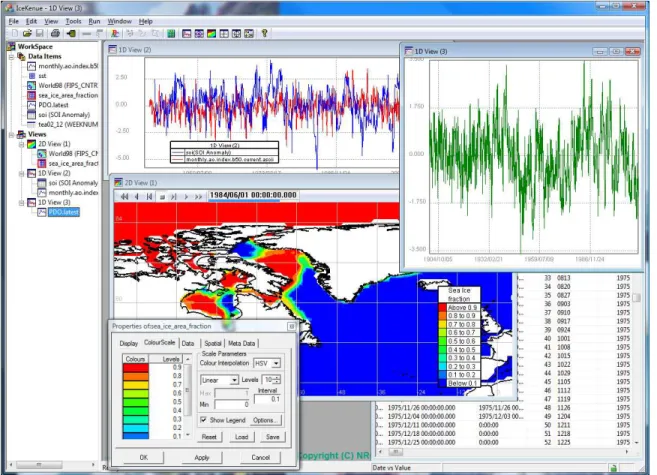The width and height of the screenshot is (657, 475).
Task: Open the Run menu
Action: point(94,21)
